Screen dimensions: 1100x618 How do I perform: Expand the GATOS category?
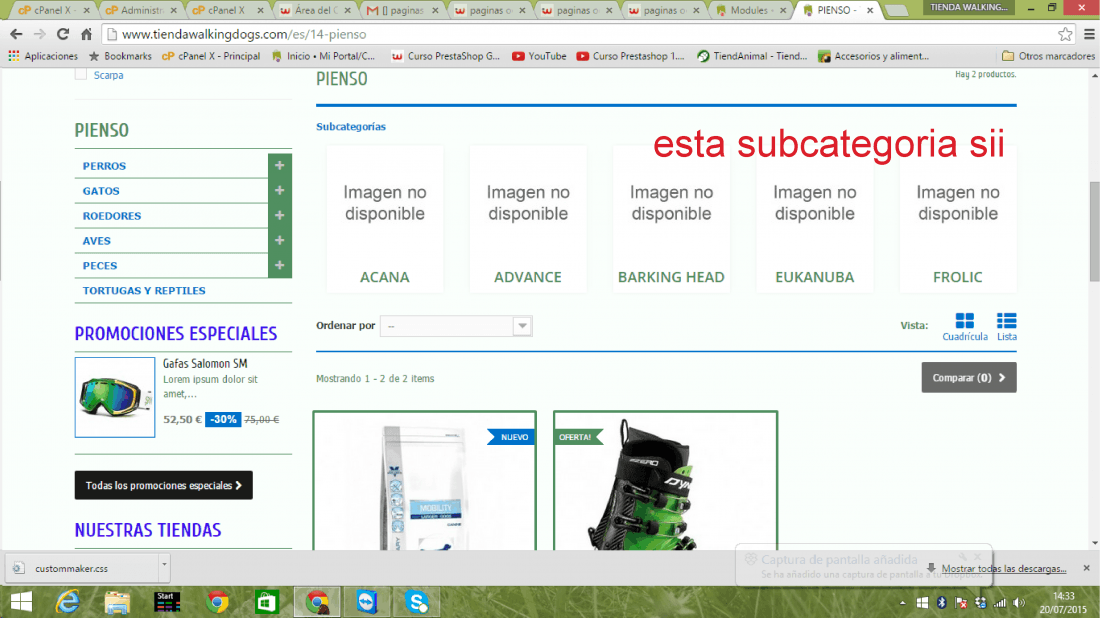tap(279, 191)
